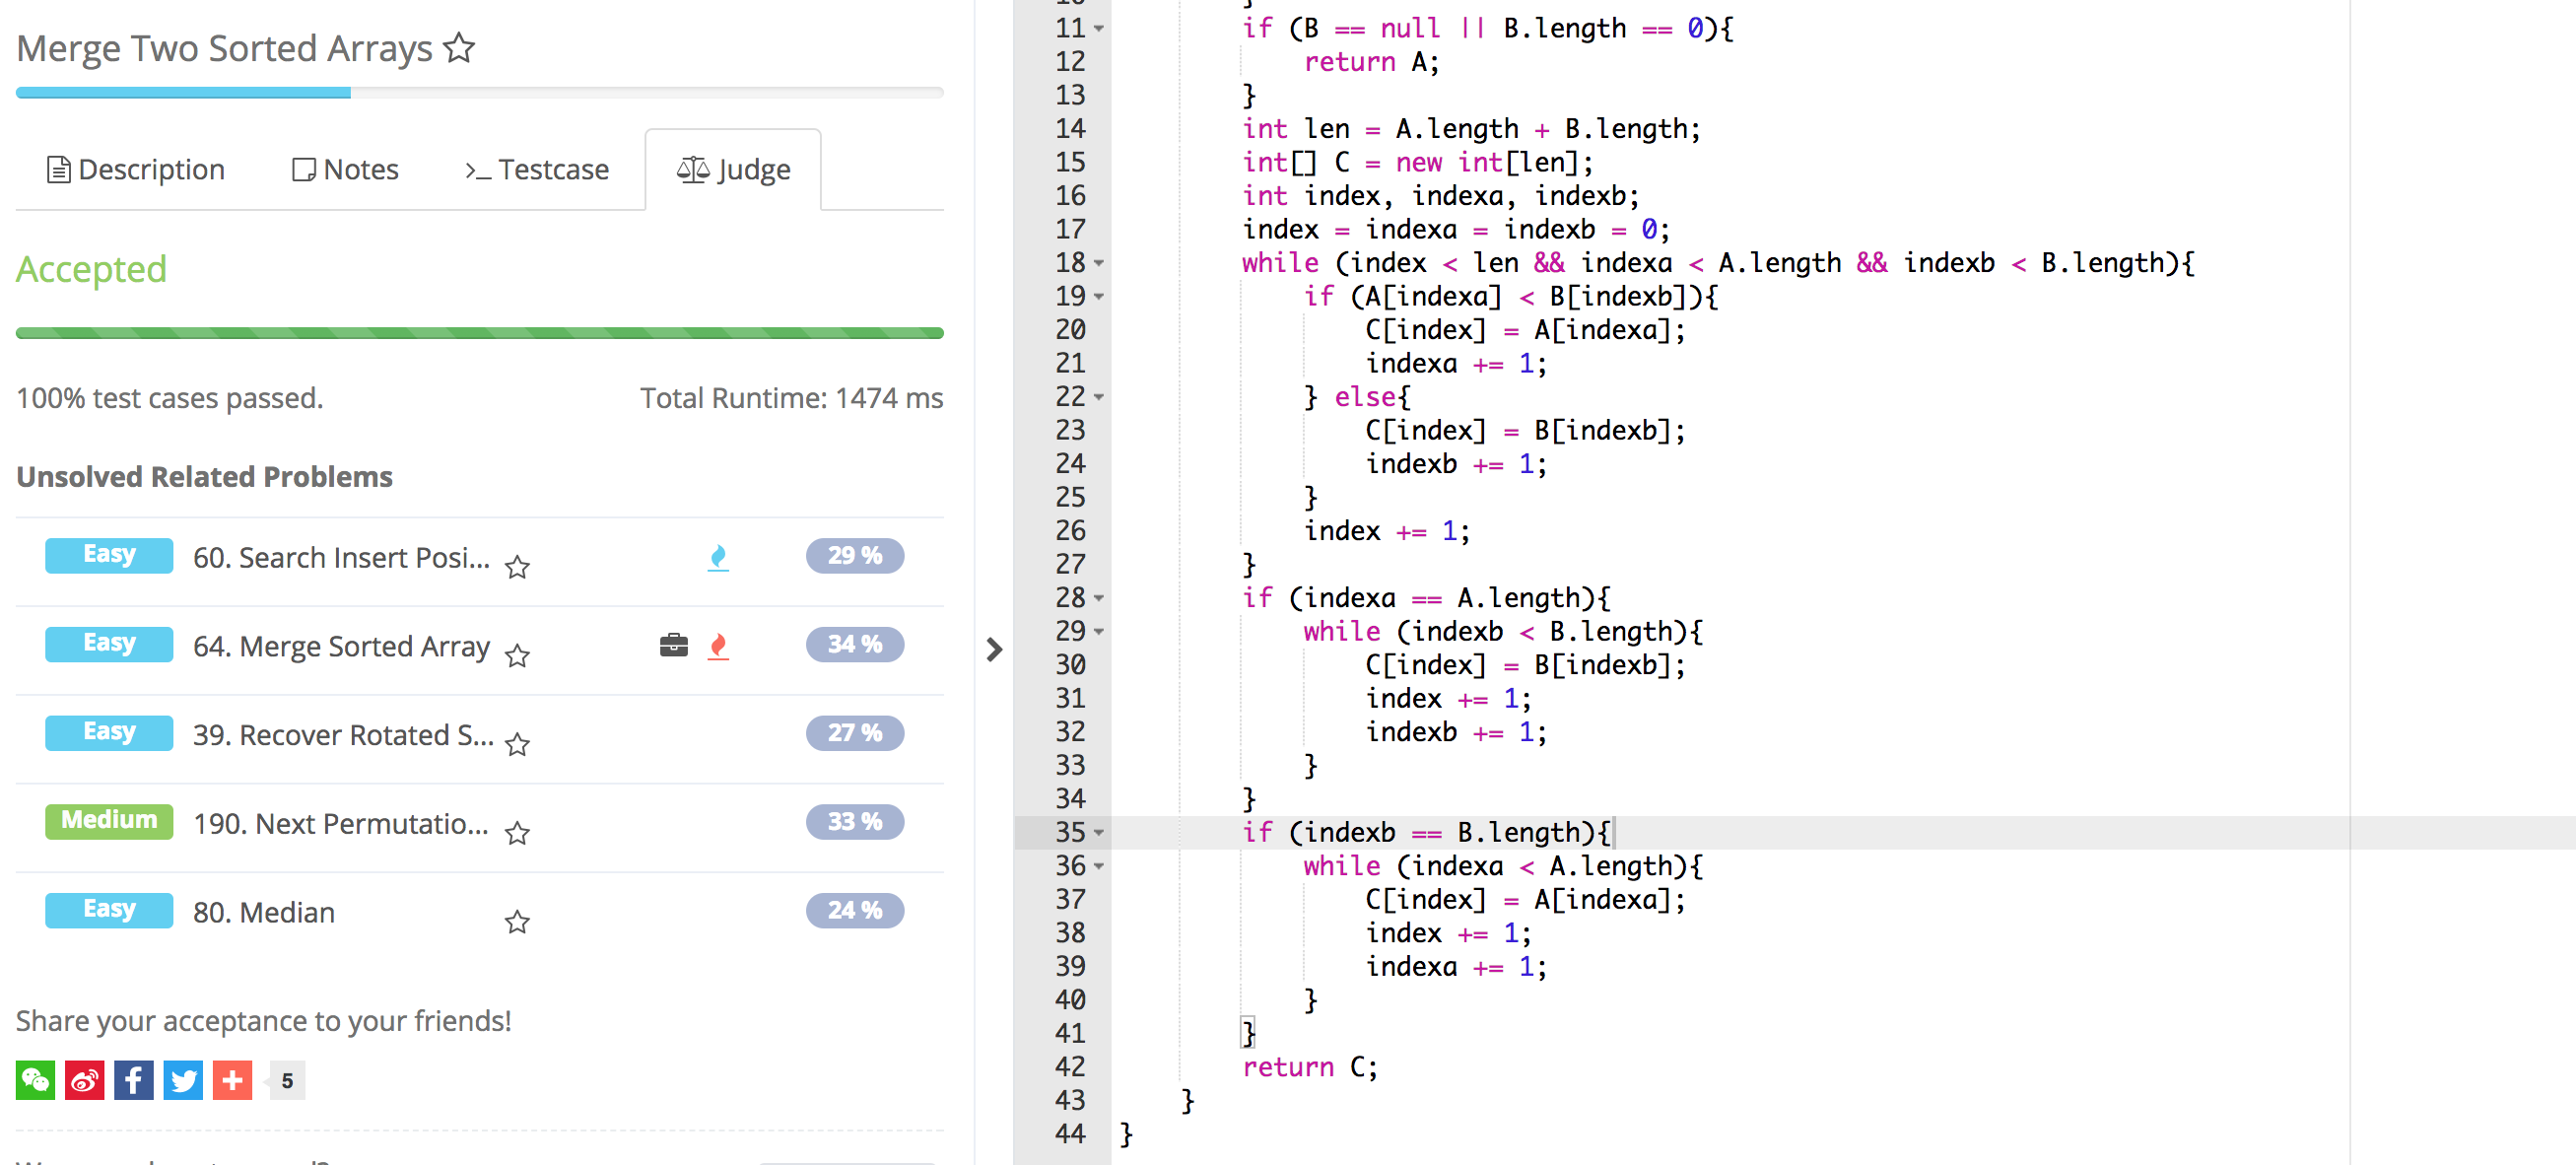
Task: Click the Notes tab note icon
Action: click(304, 170)
